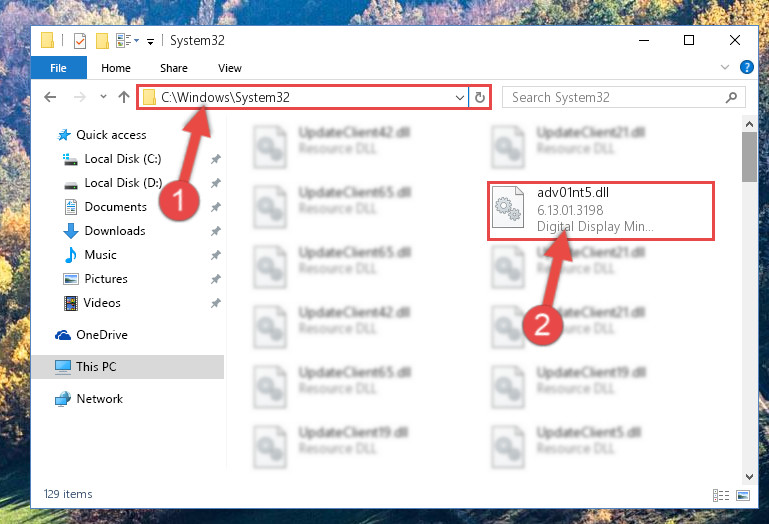The height and width of the screenshot is (524, 769).
Task: Select the adv01nt5.dll file name
Action: [573, 192]
